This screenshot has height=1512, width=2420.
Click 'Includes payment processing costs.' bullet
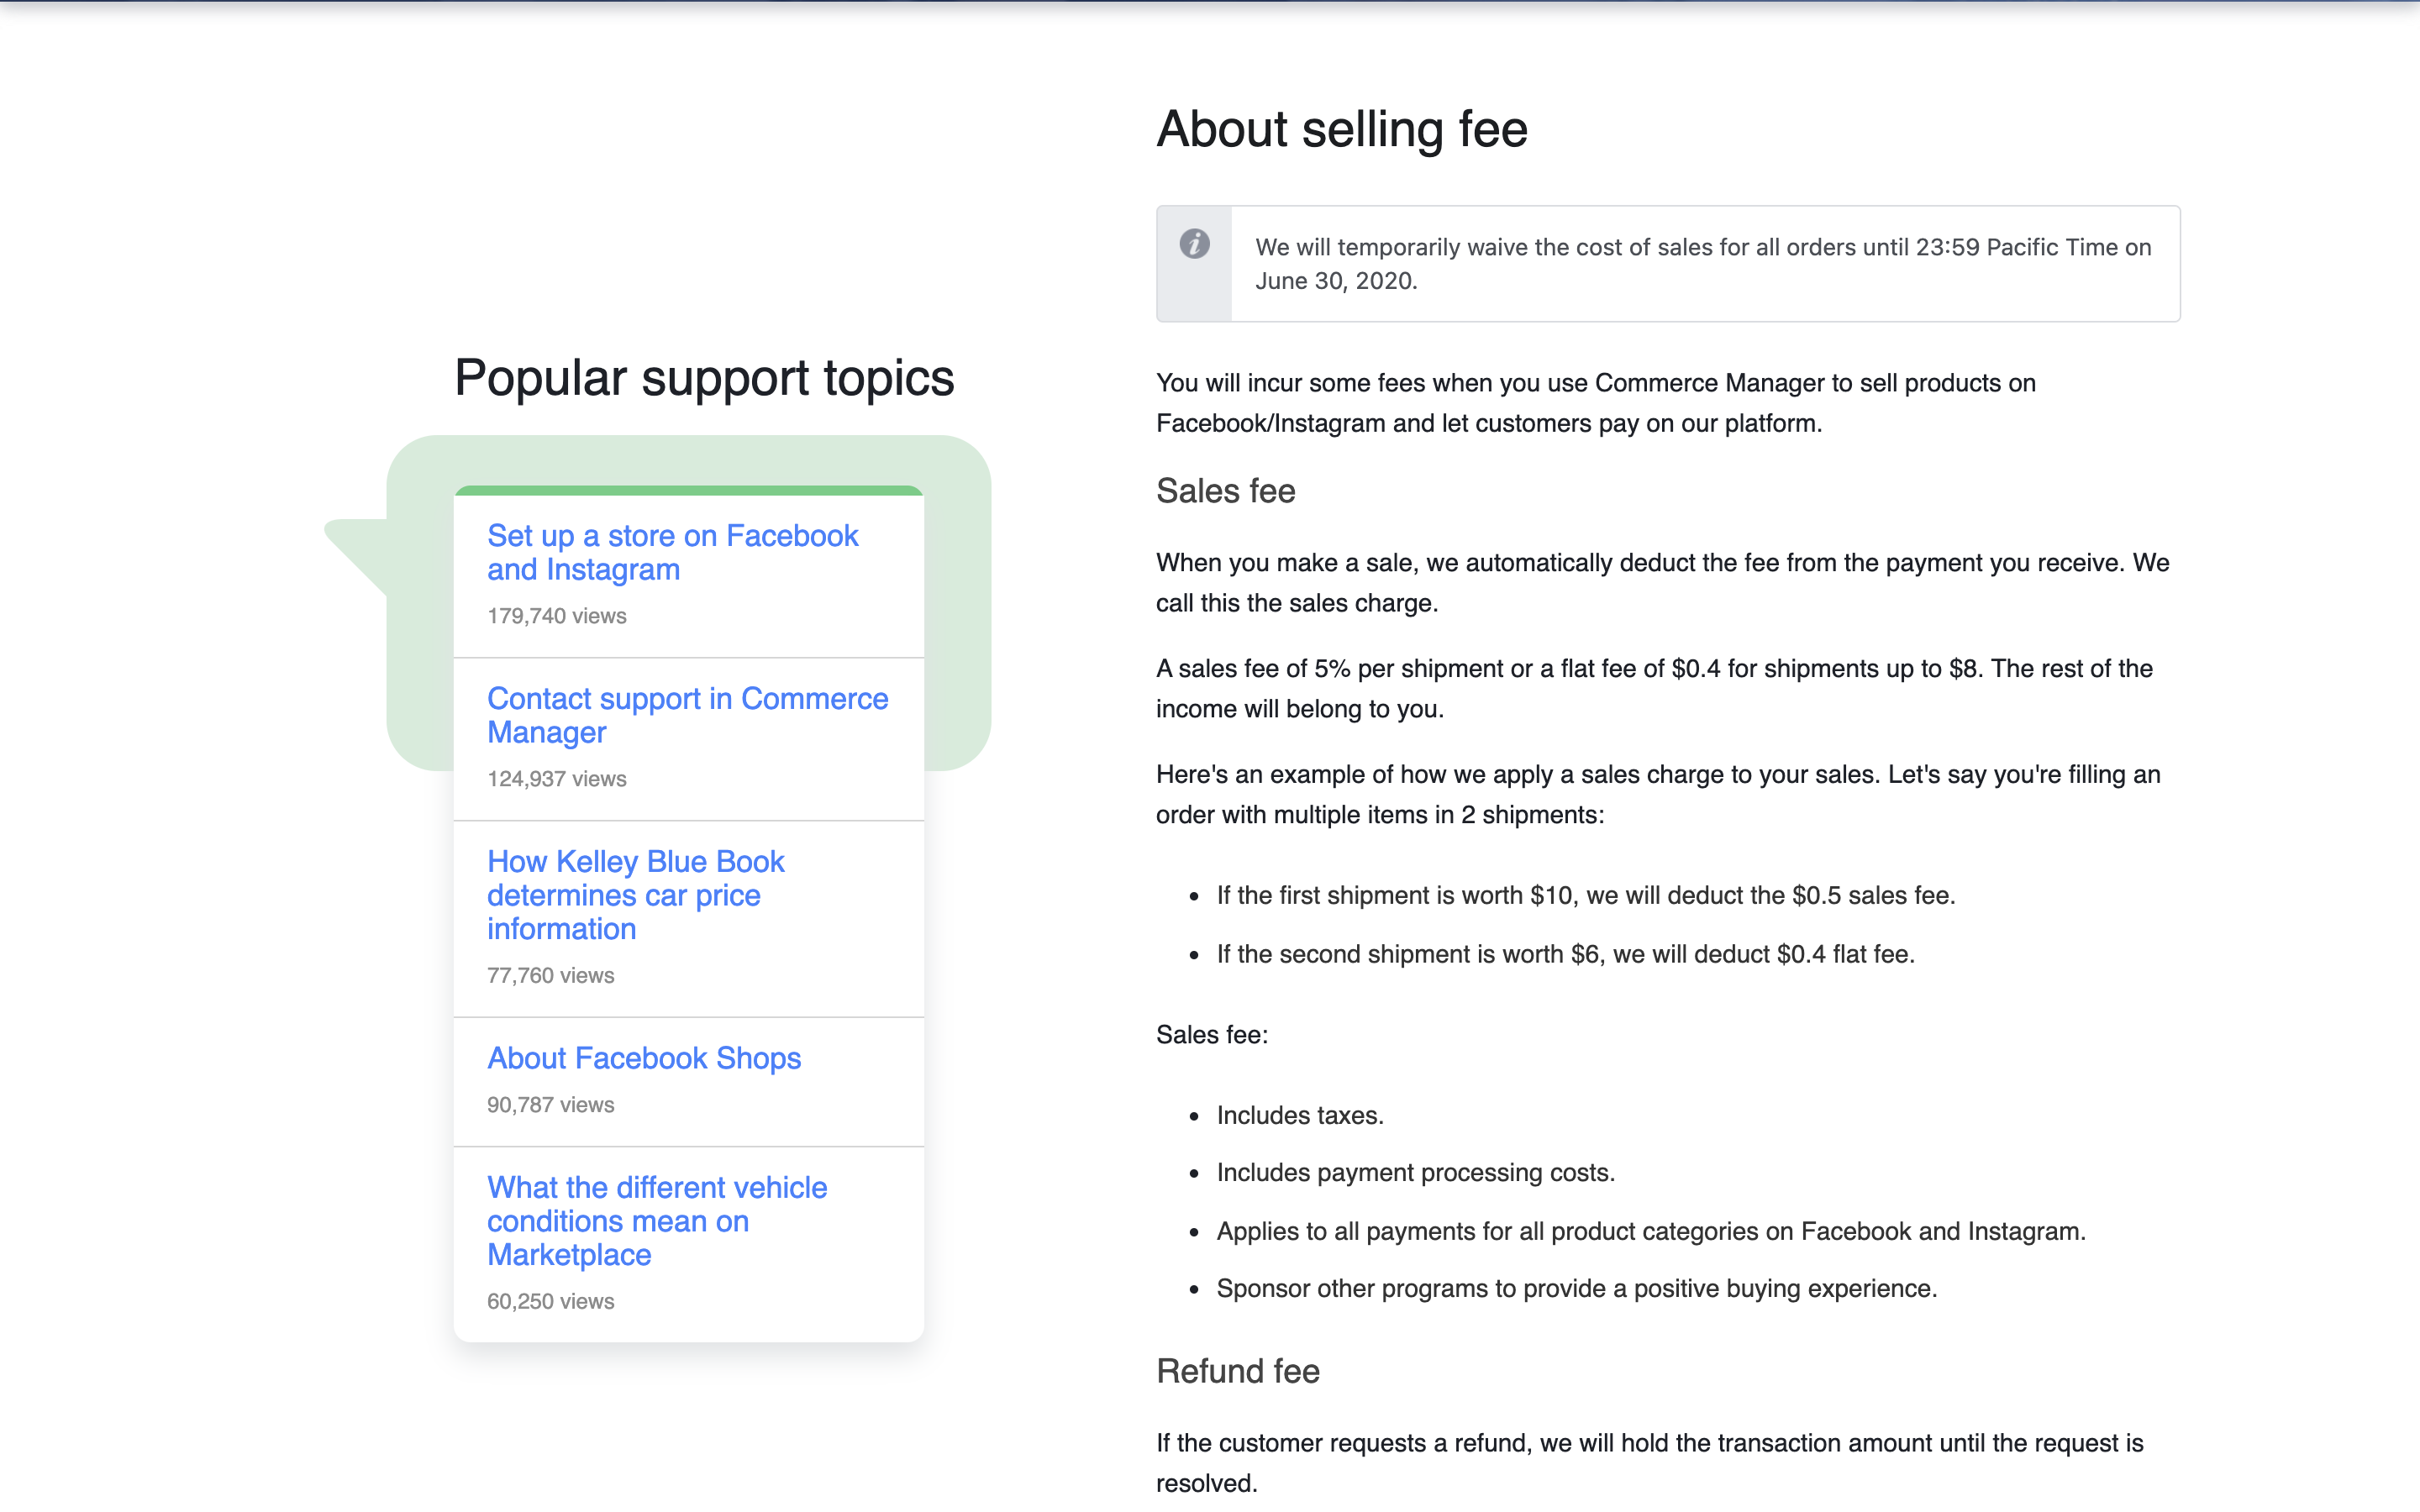(1416, 1173)
